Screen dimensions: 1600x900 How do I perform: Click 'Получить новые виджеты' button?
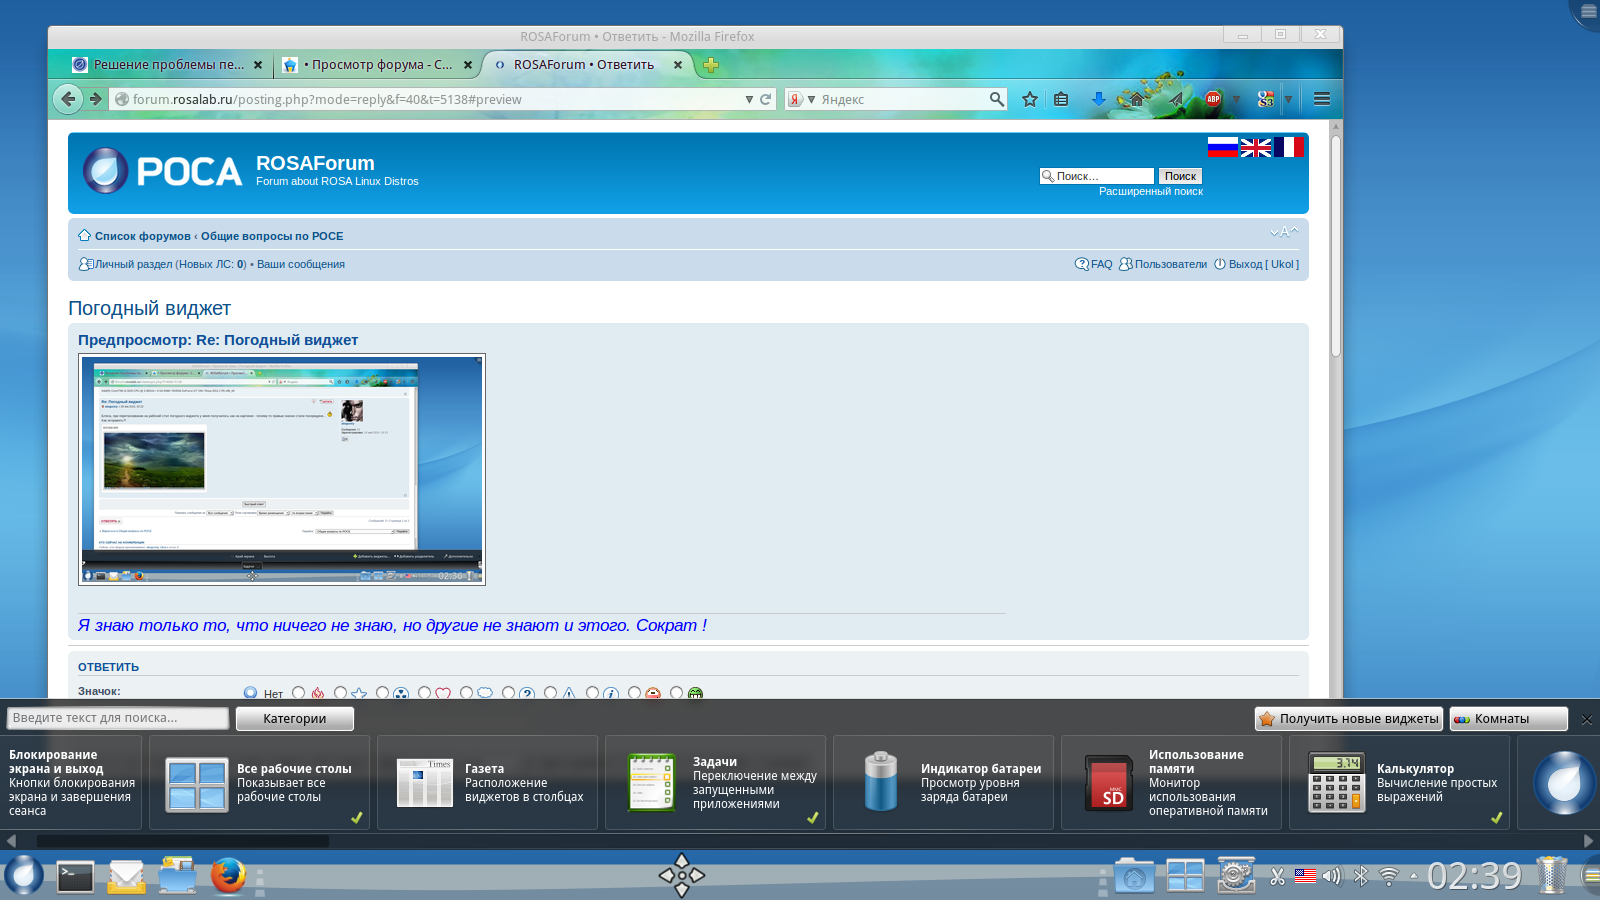tap(1349, 719)
